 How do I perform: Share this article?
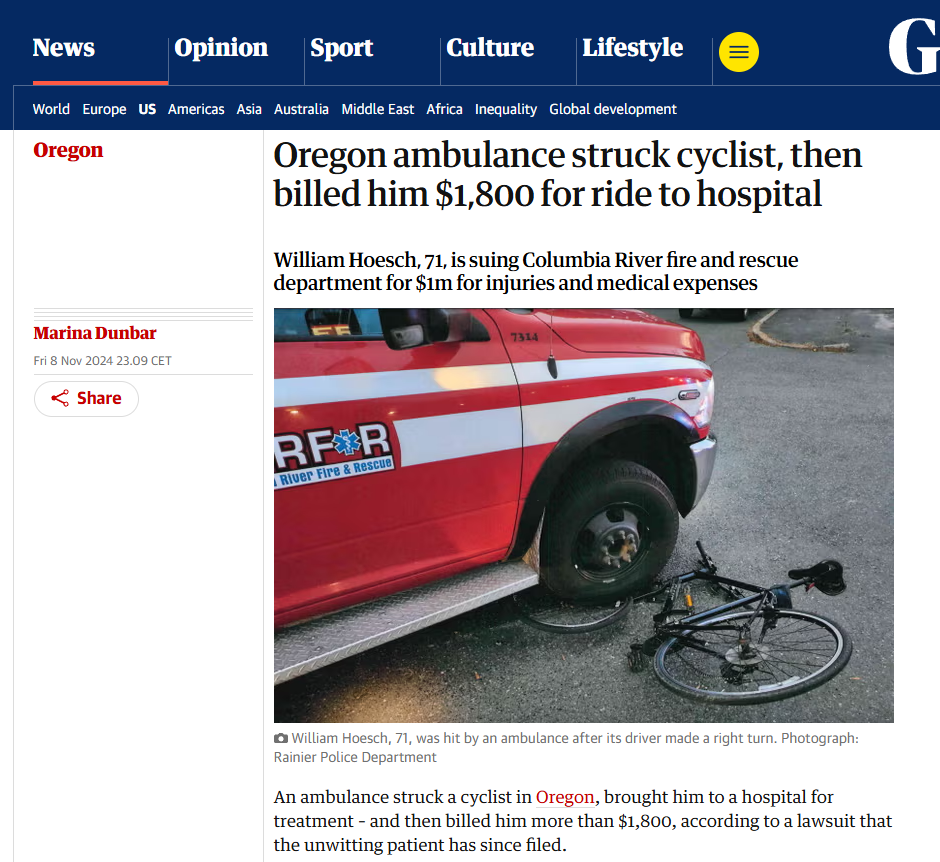[86, 398]
